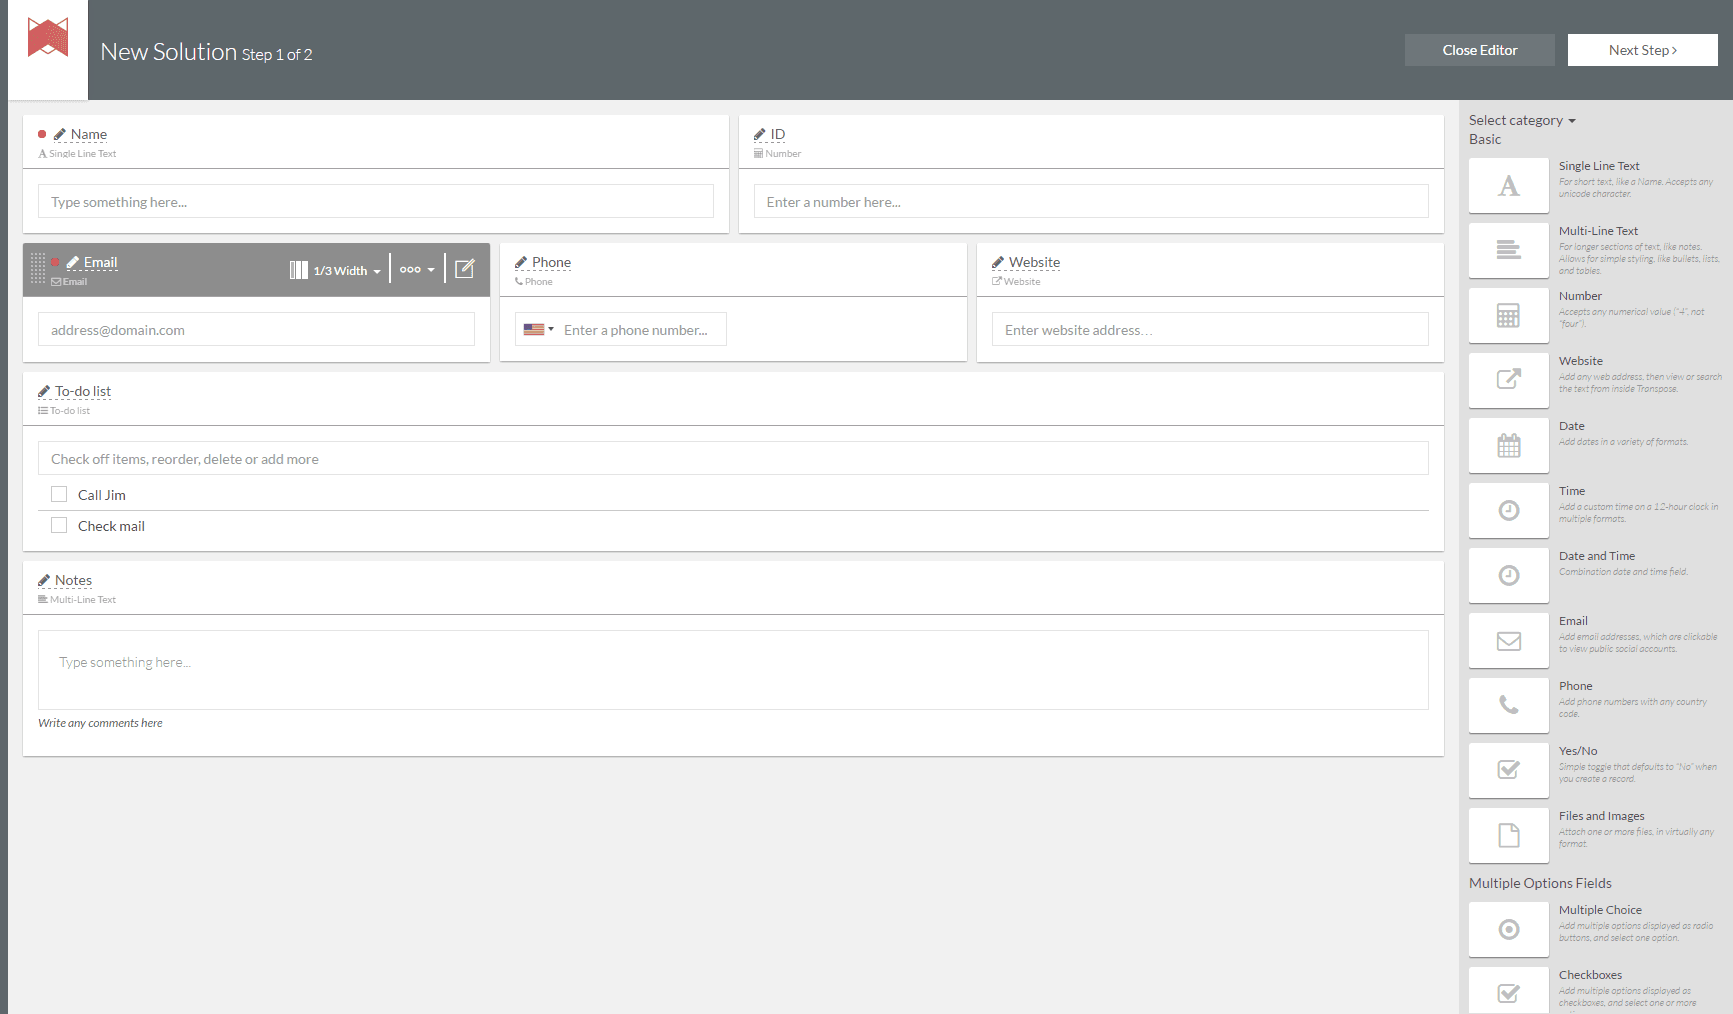Click the website address input field

click(x=1210, y=329)
